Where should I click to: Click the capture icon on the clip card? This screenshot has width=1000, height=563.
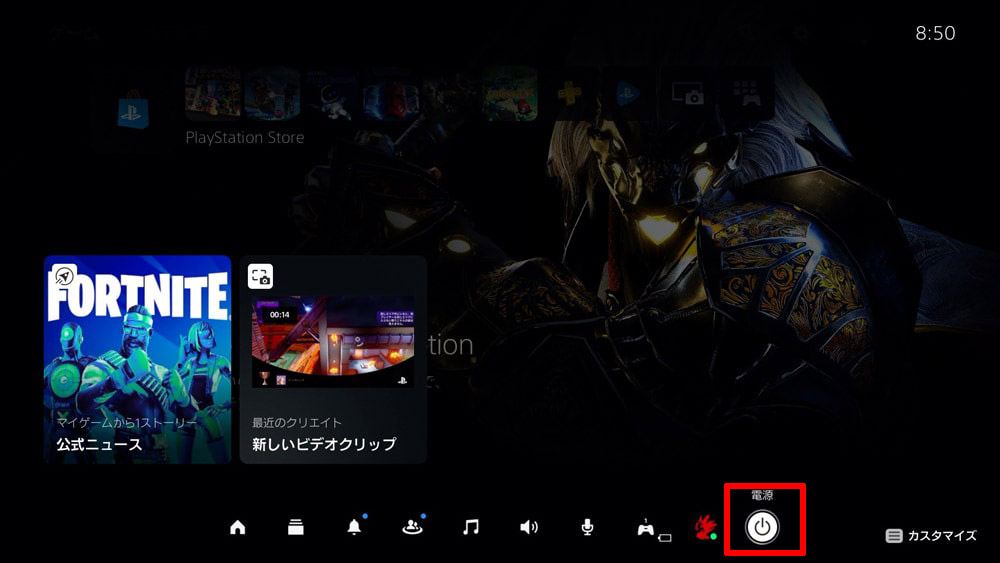(260, 277)
